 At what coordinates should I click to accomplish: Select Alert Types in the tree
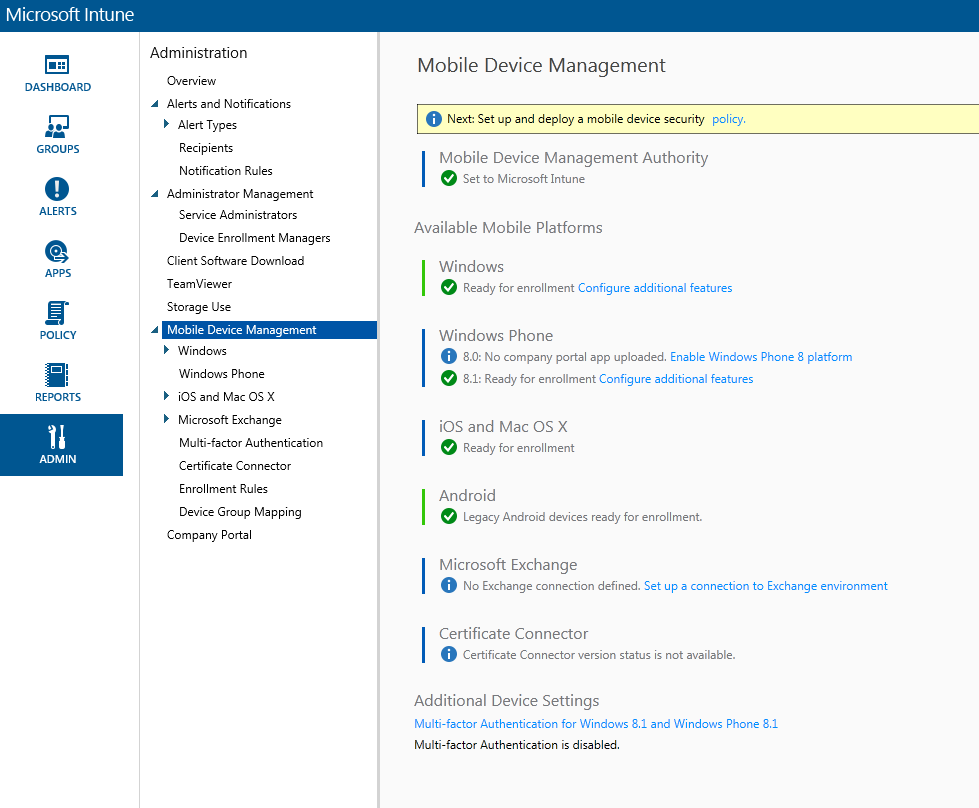[207, 125]
